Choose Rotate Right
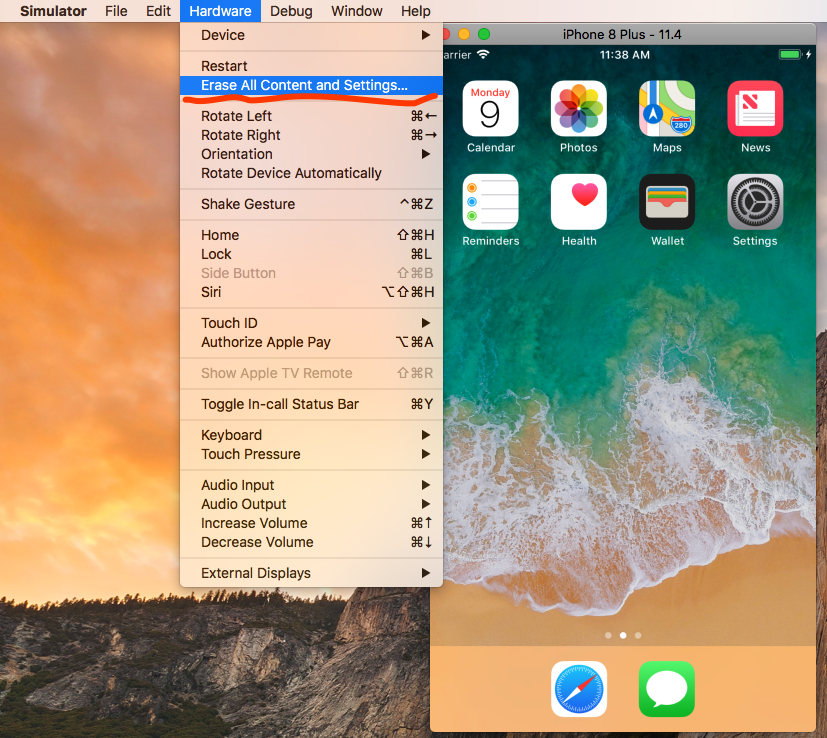Screen dimensions: 827x738 coord(311,135)
